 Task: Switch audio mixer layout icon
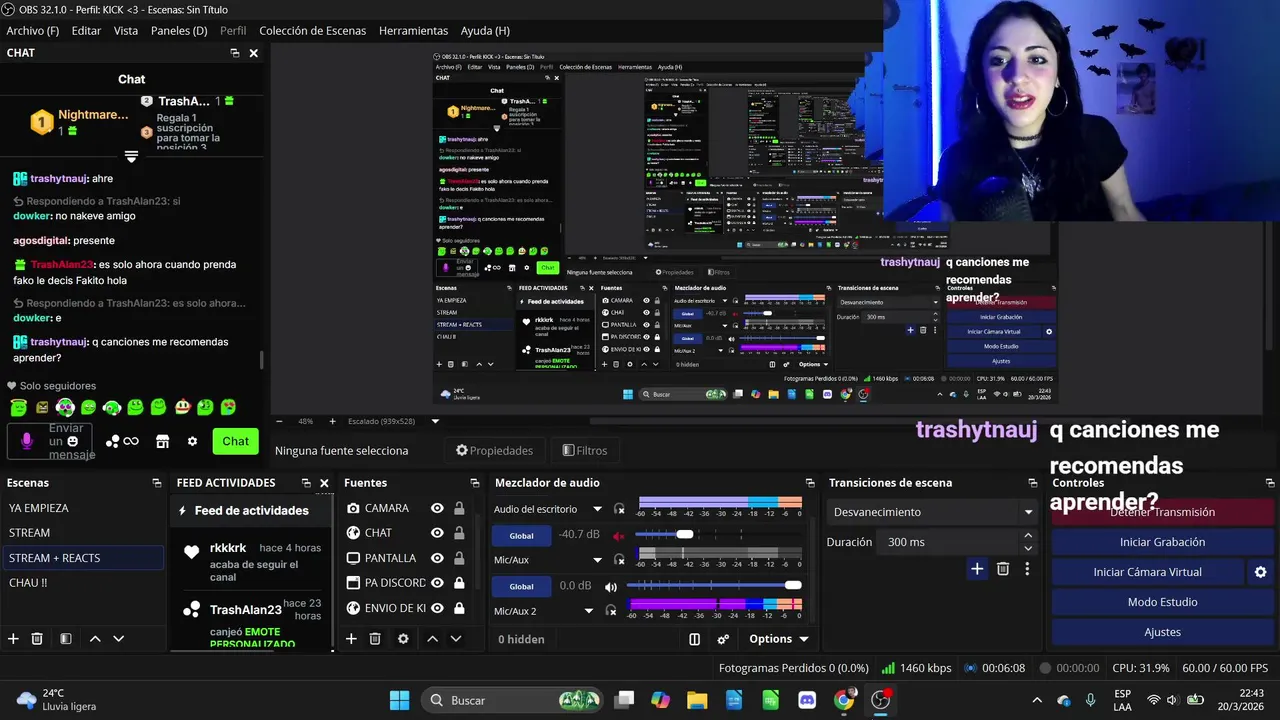[x=695, y=639]
